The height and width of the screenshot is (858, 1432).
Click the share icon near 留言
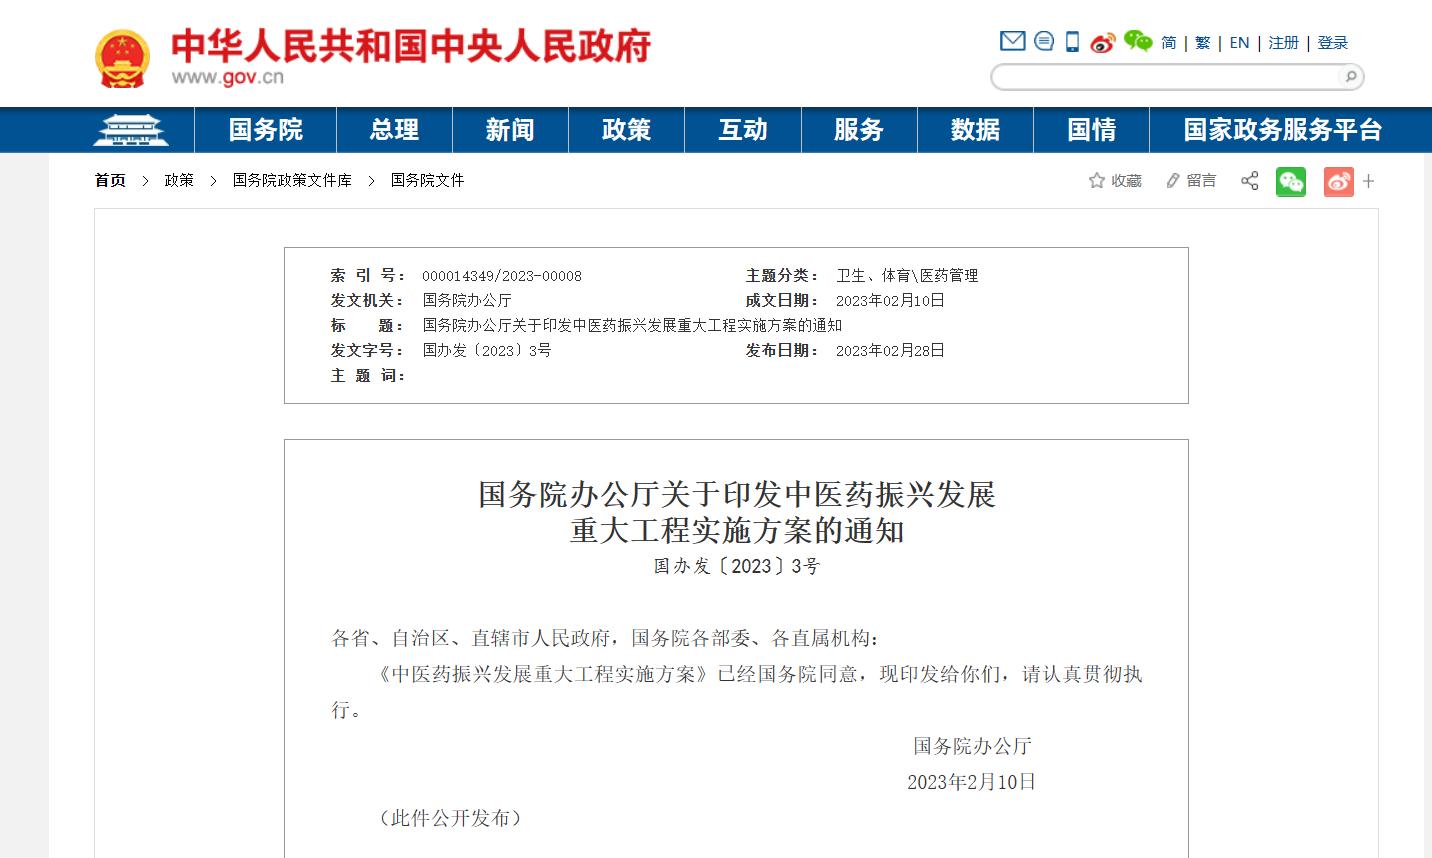pos(1249,181)
